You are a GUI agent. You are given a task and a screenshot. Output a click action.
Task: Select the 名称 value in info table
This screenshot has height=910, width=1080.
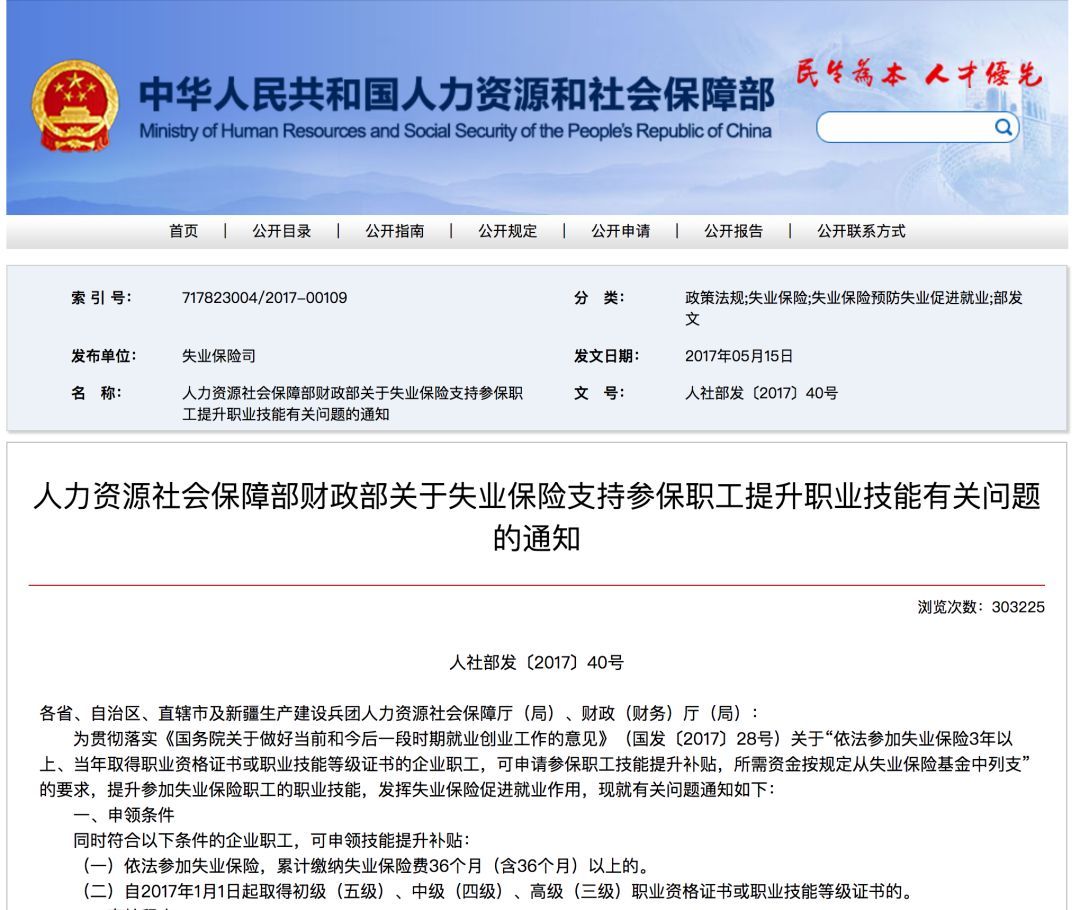coord(352,404)
